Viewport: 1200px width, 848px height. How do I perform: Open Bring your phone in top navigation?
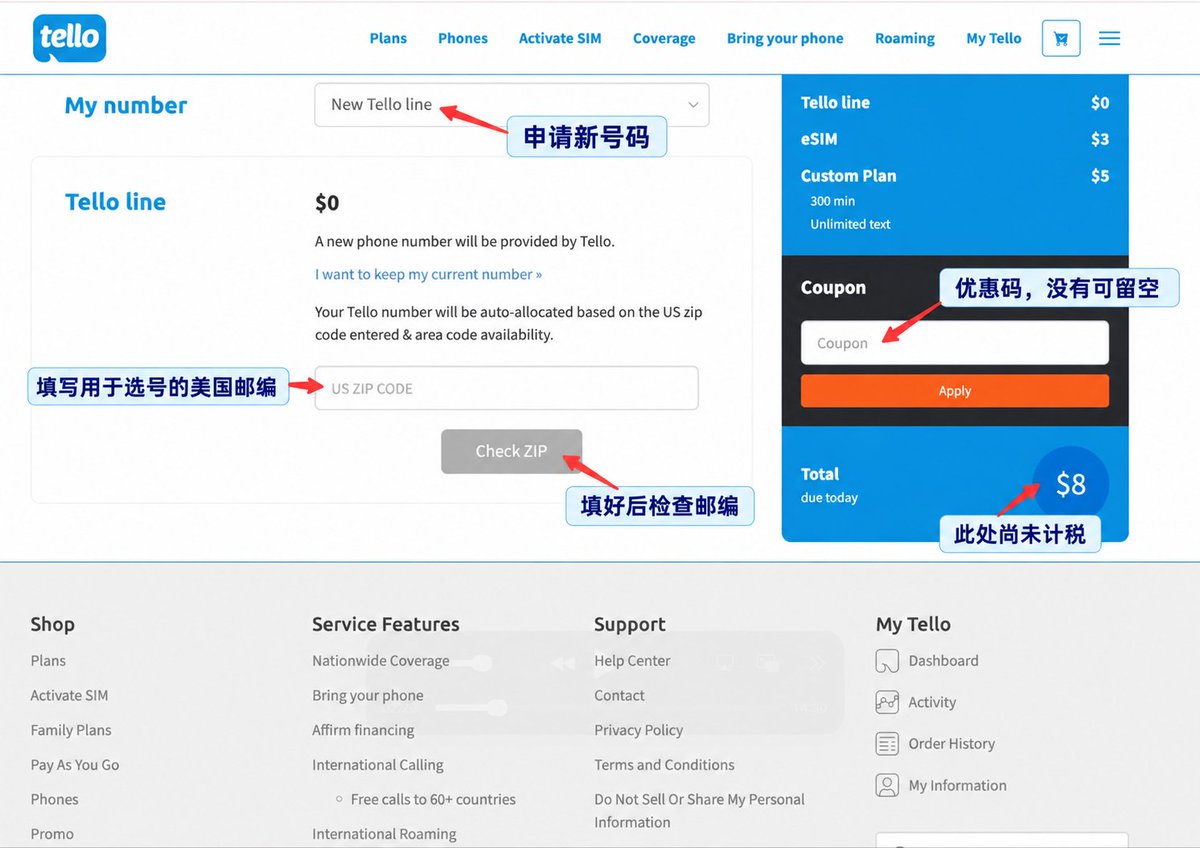[x=785, y=38]
